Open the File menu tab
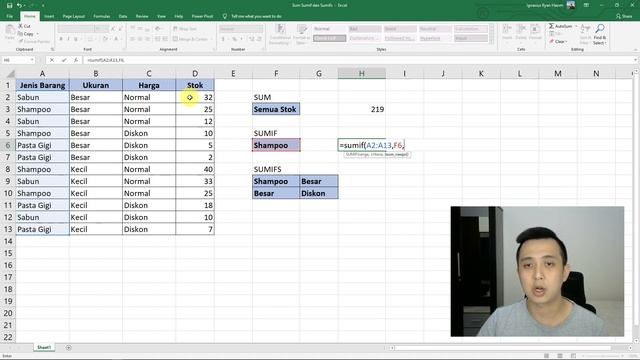Image resolution: width=640 pixels, height=360 pixels. pyautogui.click(x=10, y=16)
